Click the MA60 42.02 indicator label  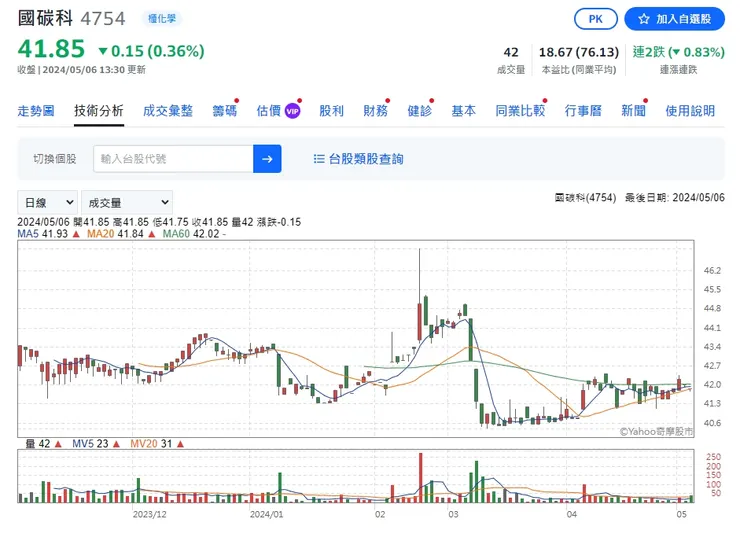(194, 234)
